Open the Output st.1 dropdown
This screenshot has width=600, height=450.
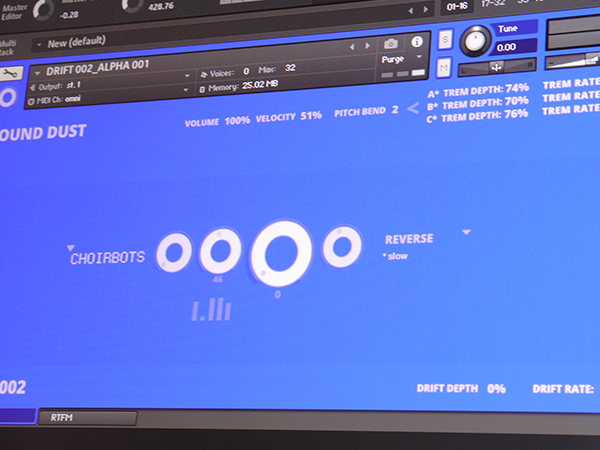[186, 76]
